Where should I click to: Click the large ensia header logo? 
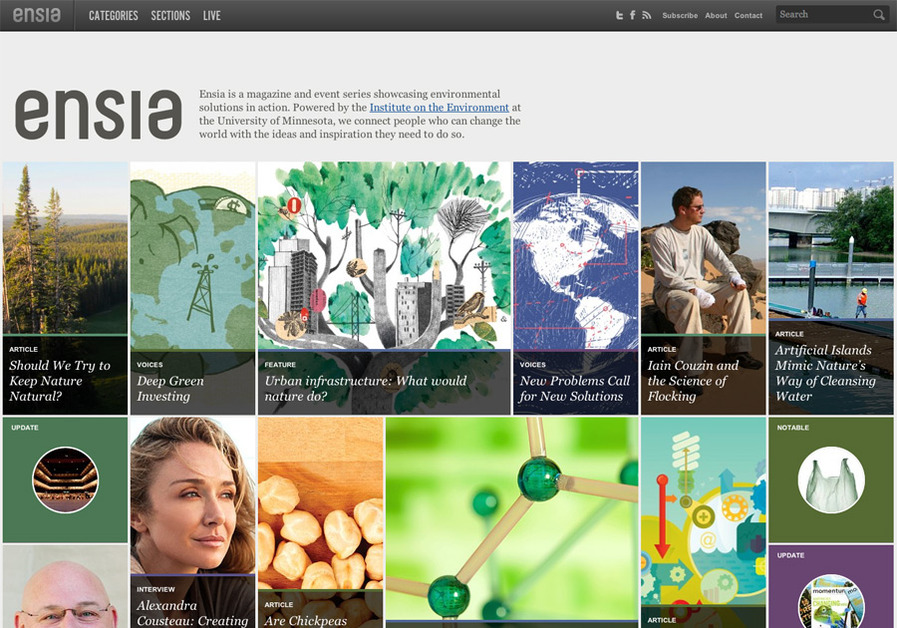tap(98, 114)
